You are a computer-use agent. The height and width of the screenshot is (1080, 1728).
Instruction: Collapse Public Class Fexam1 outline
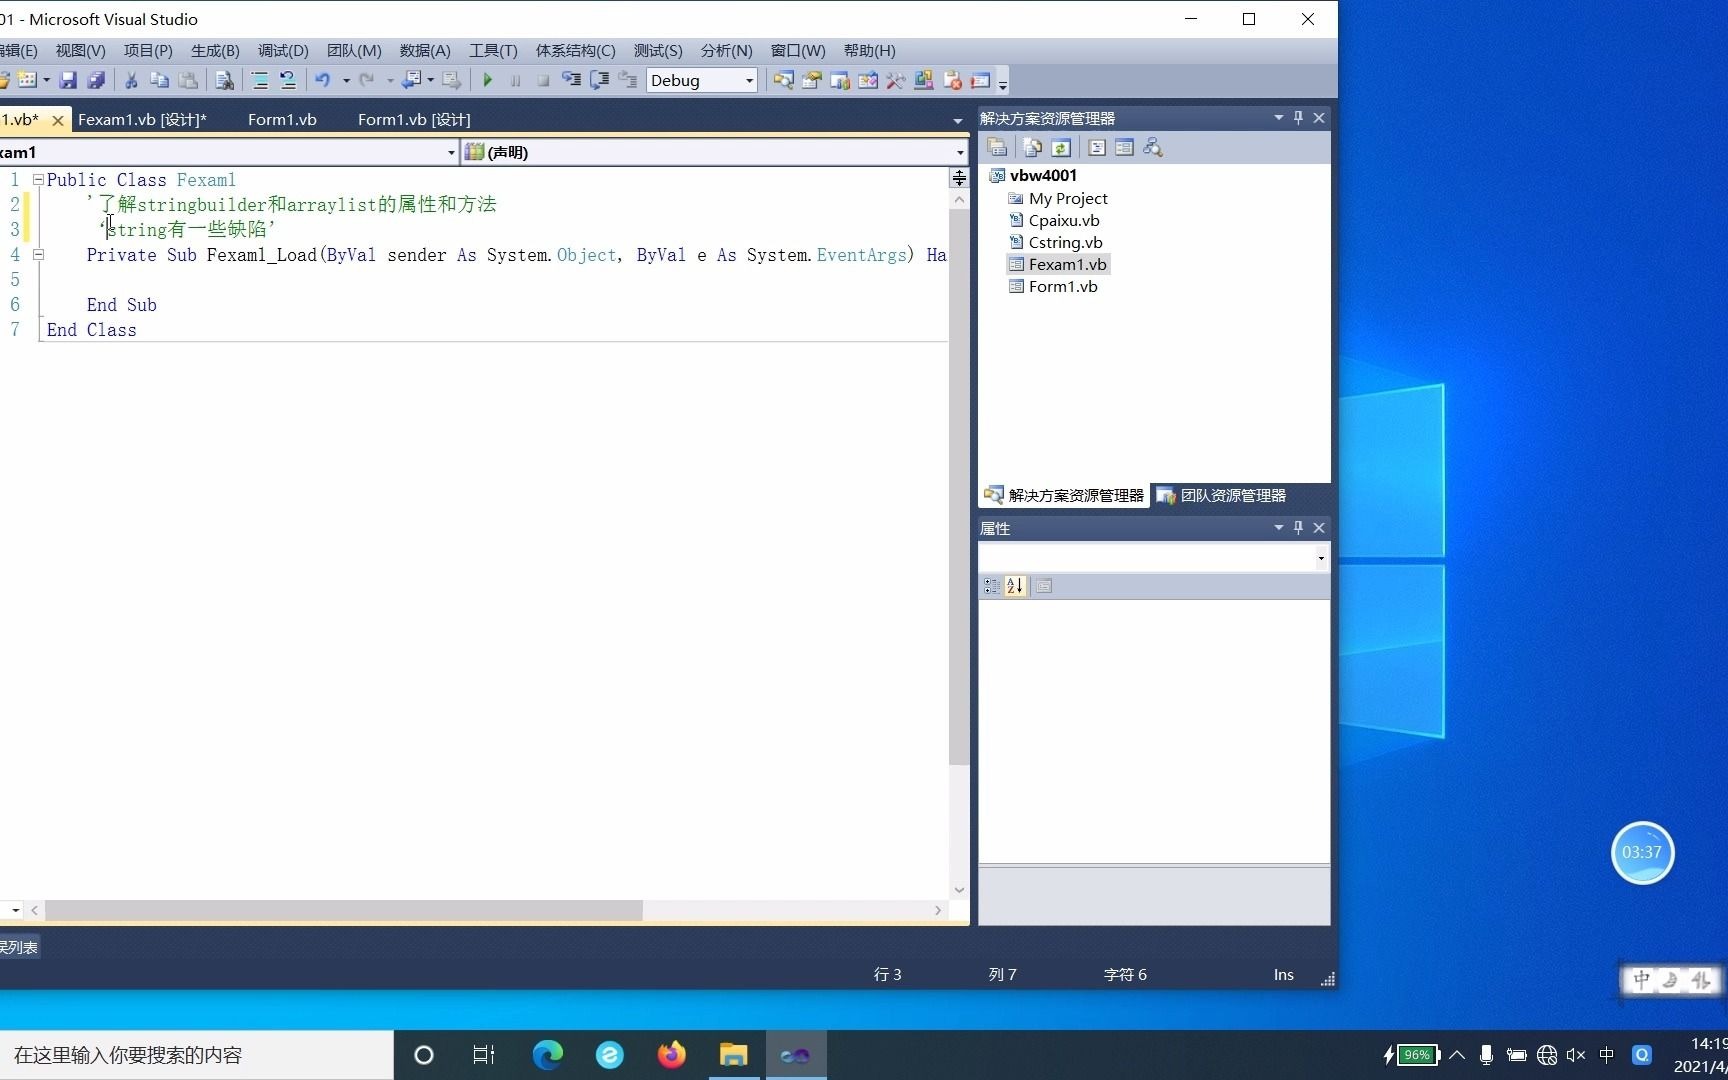pos(38,180)
